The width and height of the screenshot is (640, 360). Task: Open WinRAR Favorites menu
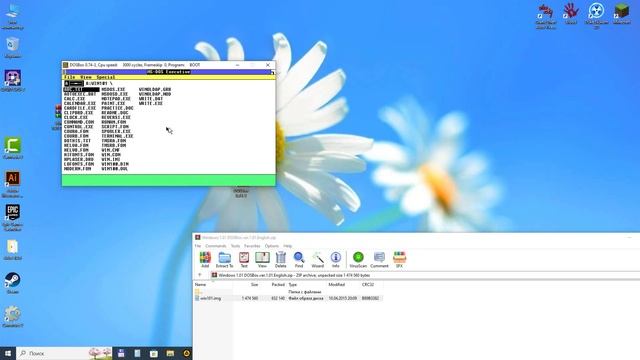coord(252,246)
